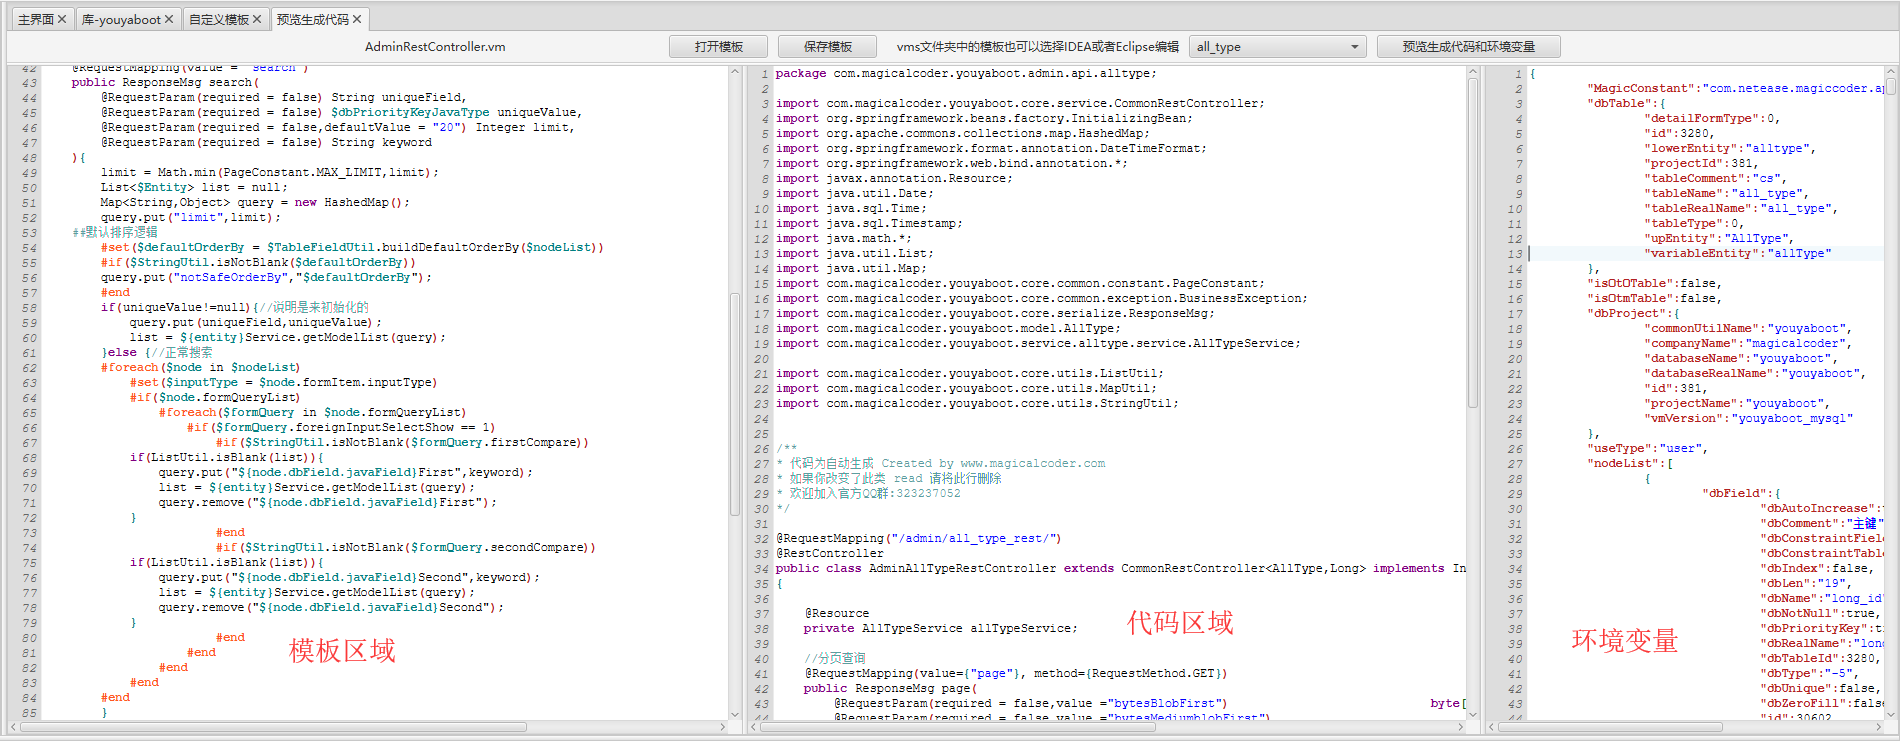Click '#set($inputType = $node.formItem.inputType)' line
1900x741 pixels.
point(283,382)
